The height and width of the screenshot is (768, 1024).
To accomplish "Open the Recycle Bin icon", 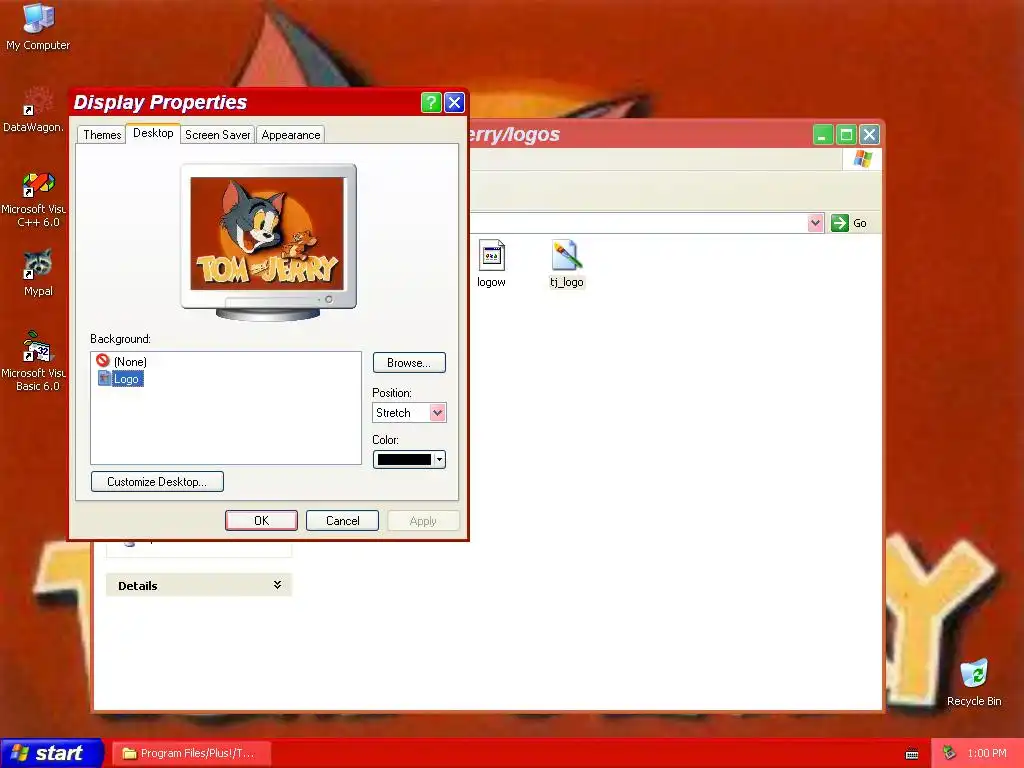I will [974, 682].
